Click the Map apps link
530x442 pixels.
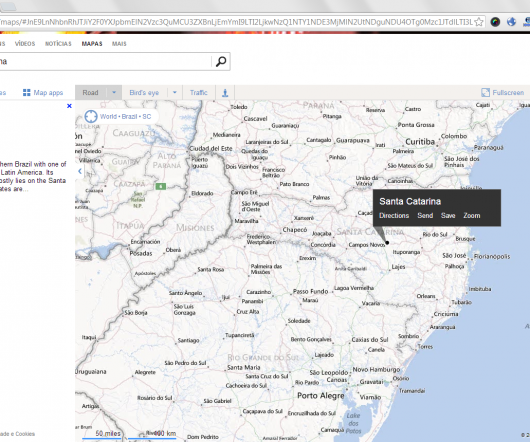48,93
